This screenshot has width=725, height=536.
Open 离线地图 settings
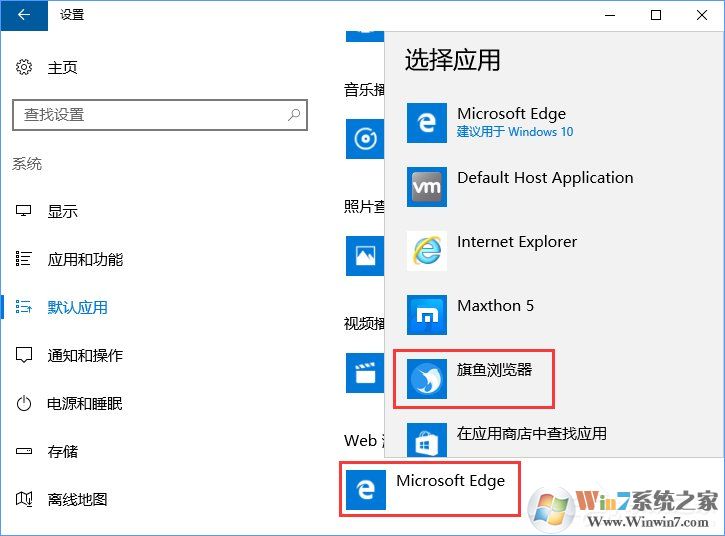pyautogui.click(x=78, y=500)
